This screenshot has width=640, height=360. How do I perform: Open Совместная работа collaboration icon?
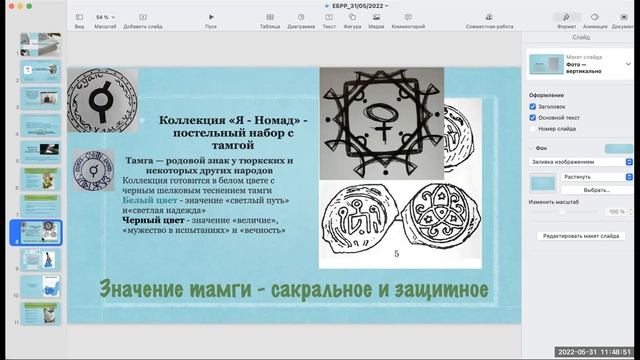coord(489,17)
